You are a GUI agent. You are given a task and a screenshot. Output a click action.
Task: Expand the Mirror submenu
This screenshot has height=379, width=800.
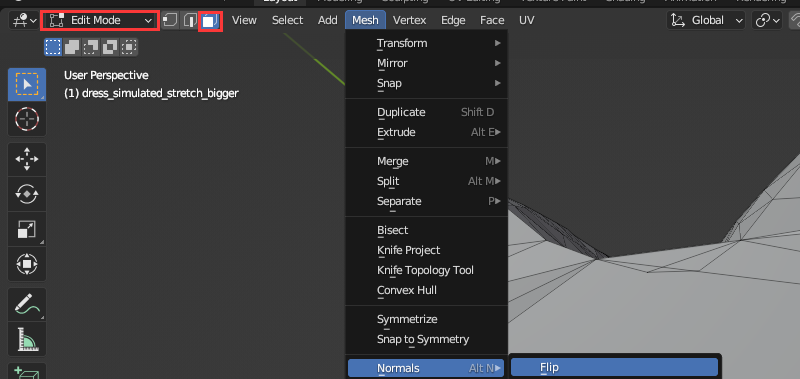427,63
